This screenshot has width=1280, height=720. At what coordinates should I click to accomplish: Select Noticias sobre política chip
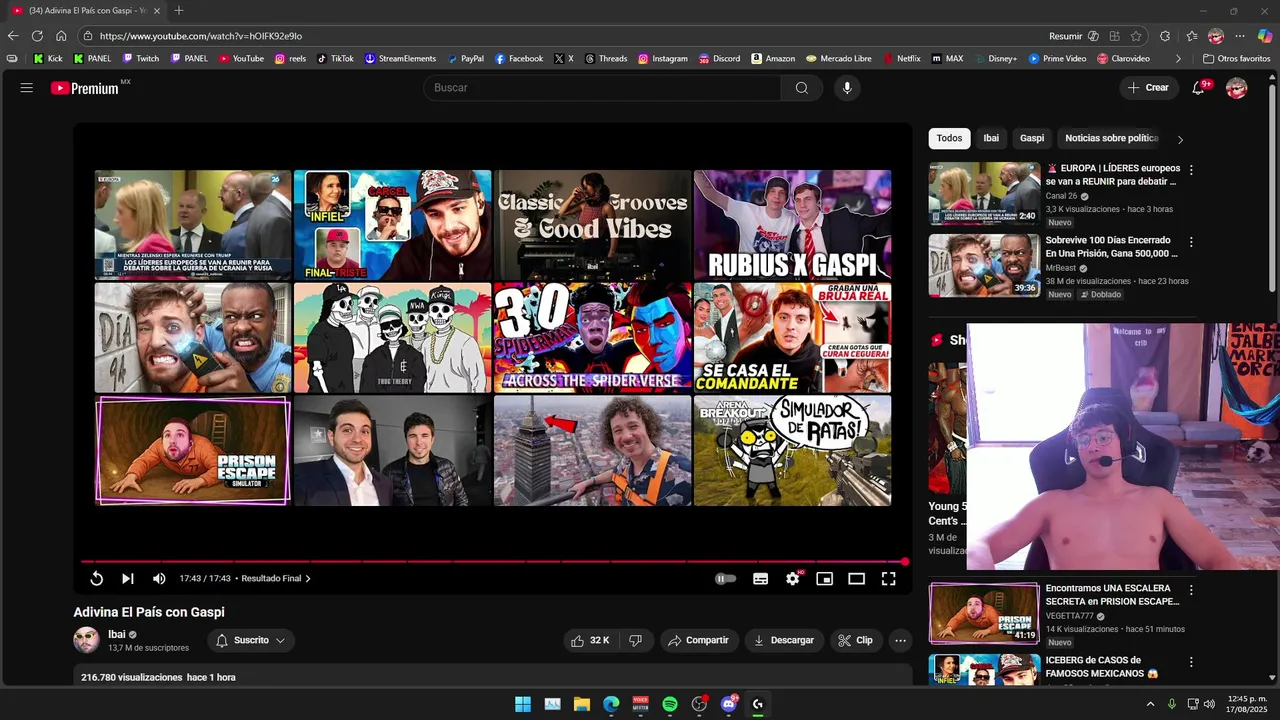(1111, 139)
